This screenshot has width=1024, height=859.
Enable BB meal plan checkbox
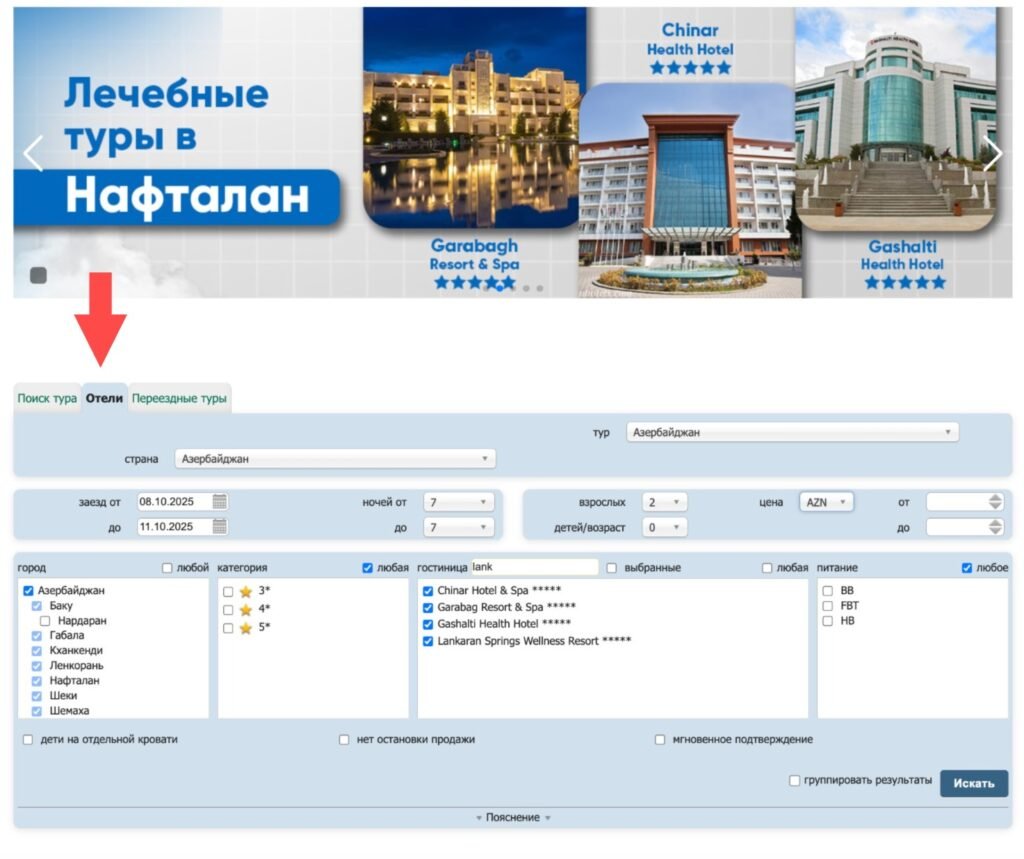[x=827, y=591]
